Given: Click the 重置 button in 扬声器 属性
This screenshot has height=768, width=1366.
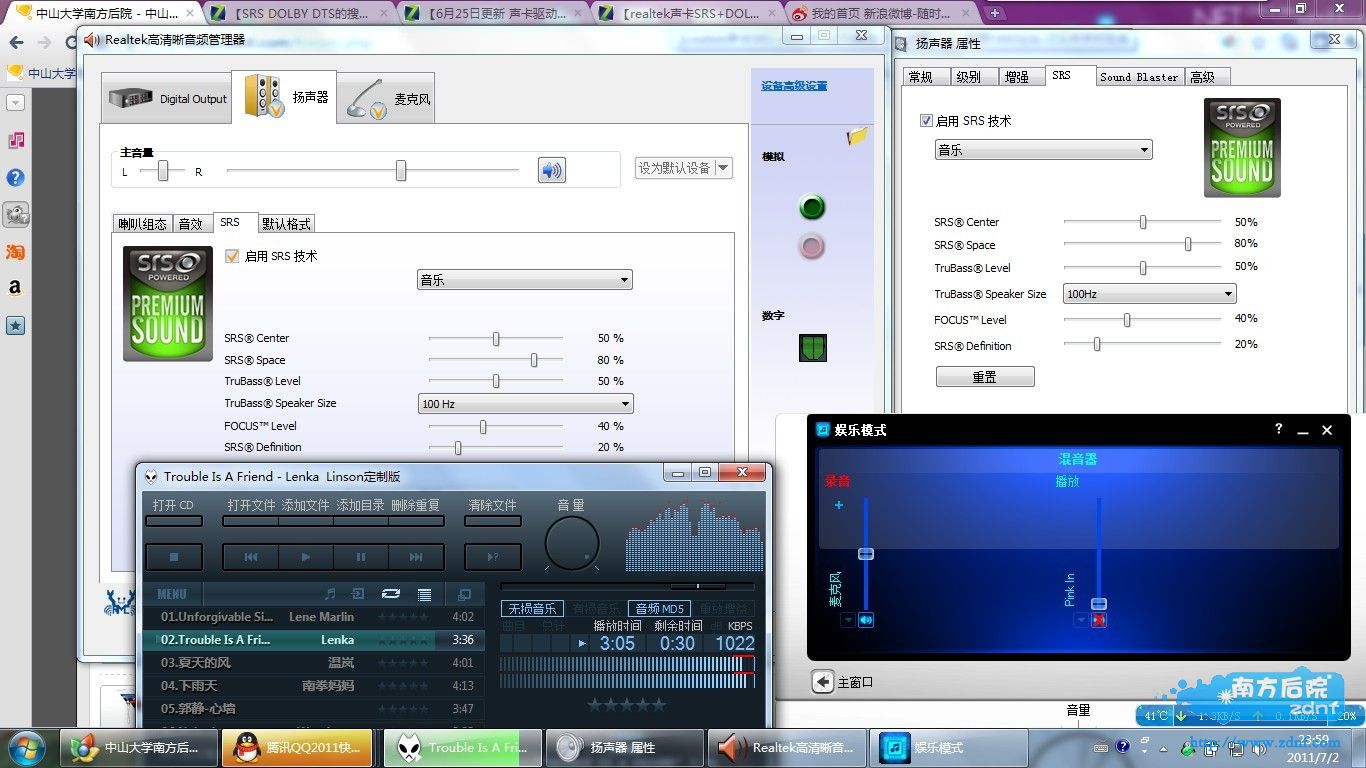Looking at the screenshot, I should [985, 377].
